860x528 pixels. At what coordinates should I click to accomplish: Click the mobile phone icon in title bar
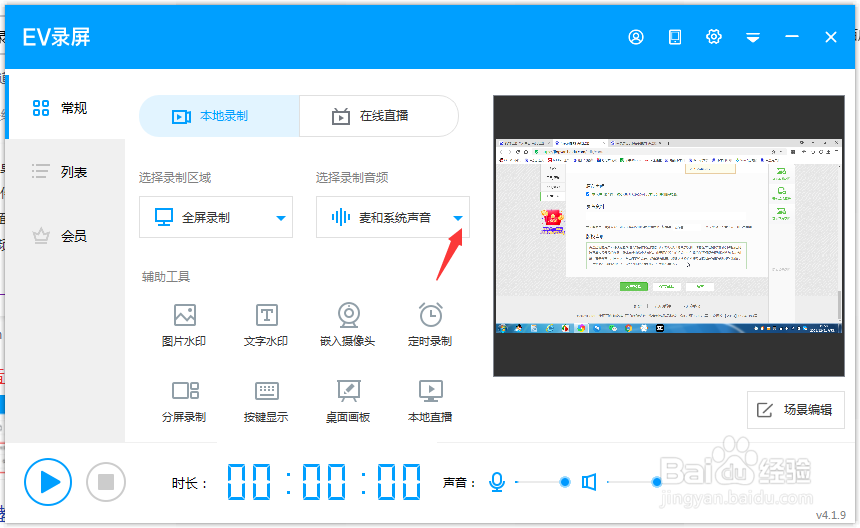pyautogui.click(x=675, y=37)
